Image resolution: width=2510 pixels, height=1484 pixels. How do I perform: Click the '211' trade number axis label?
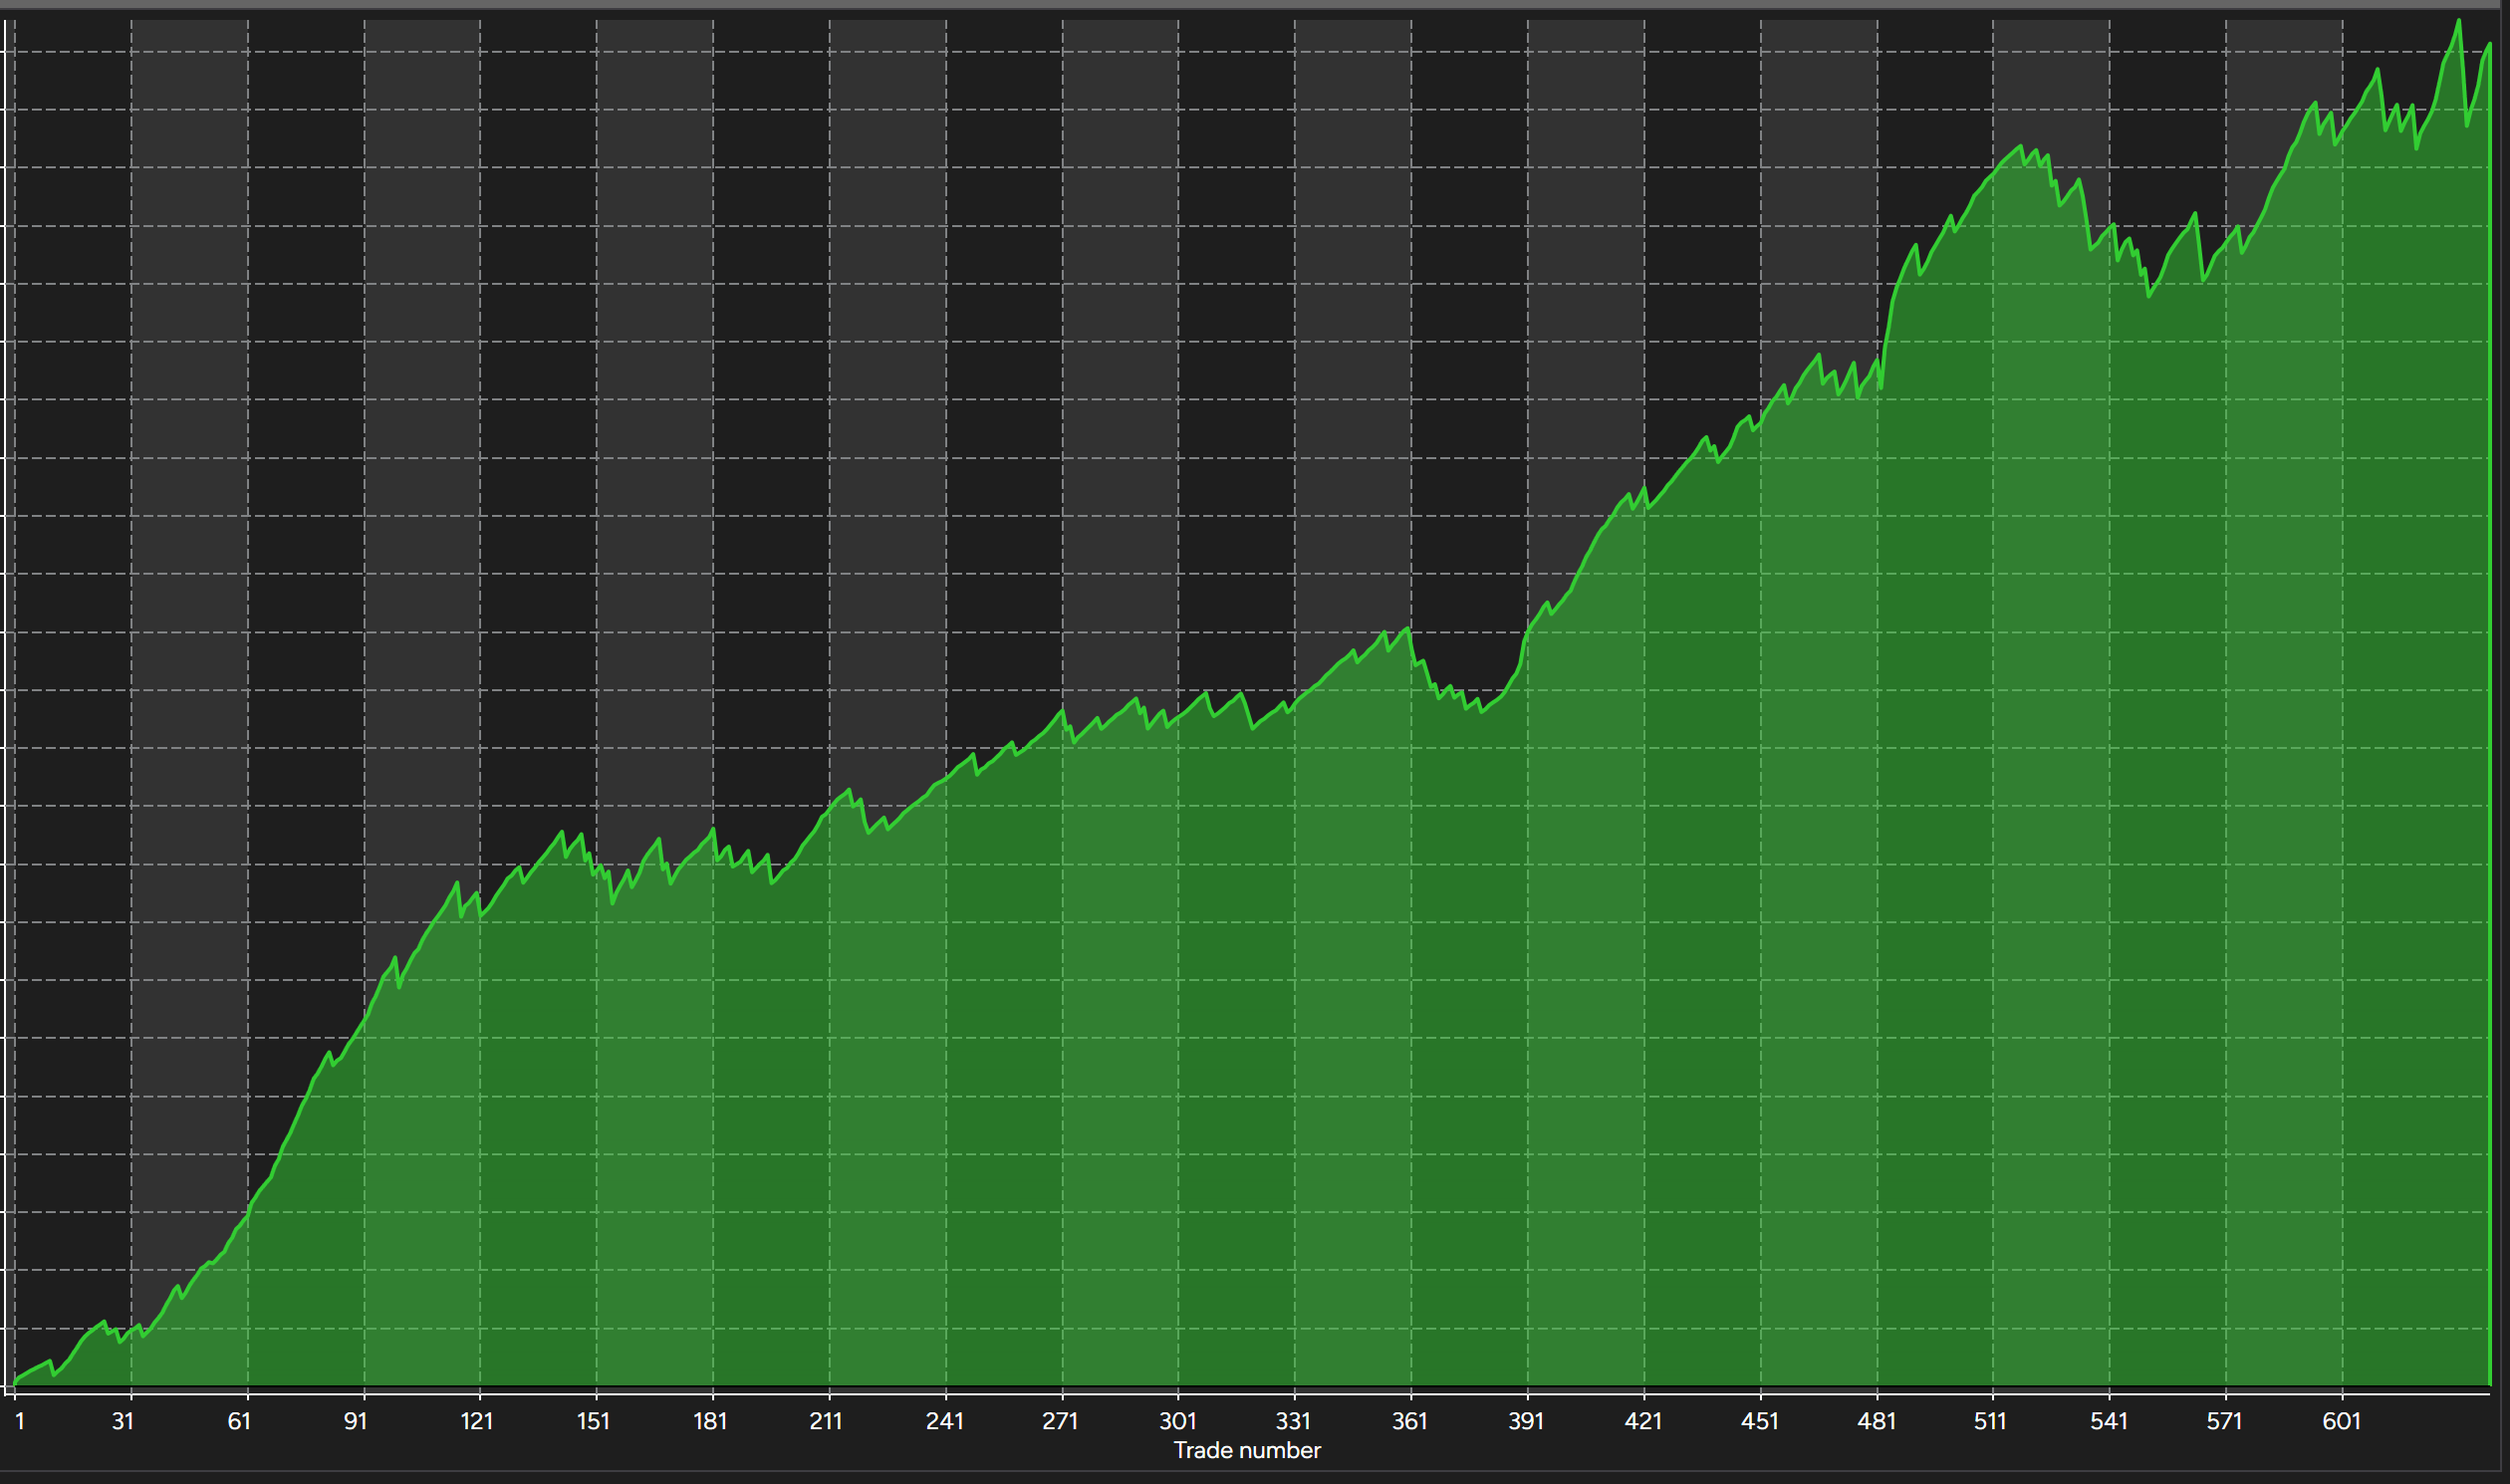(x=826, y=1421)
